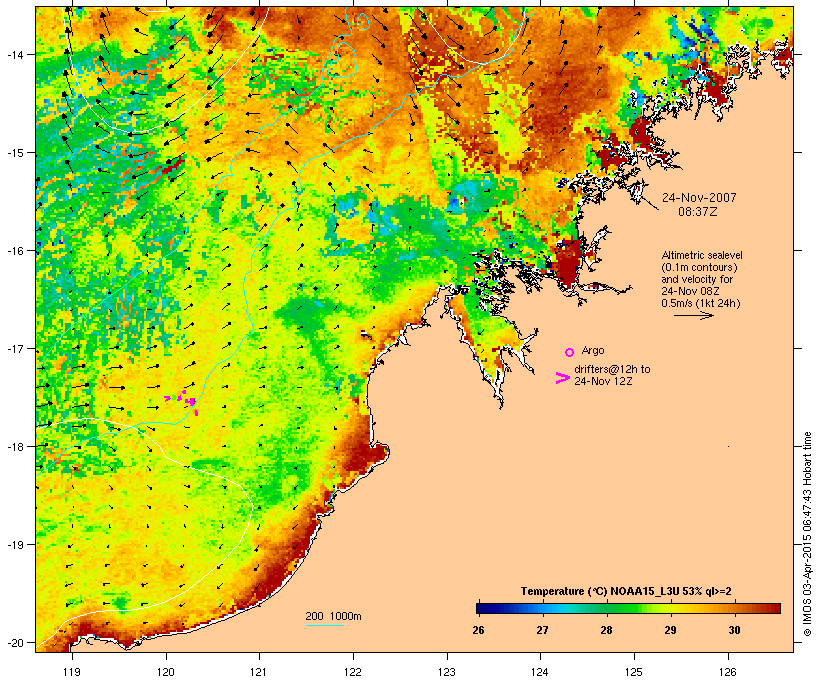This screenshot has height=680, width=820.
Task: Click the Temperature NOAA15_L3U colorbar title
Action: [626, 591]
